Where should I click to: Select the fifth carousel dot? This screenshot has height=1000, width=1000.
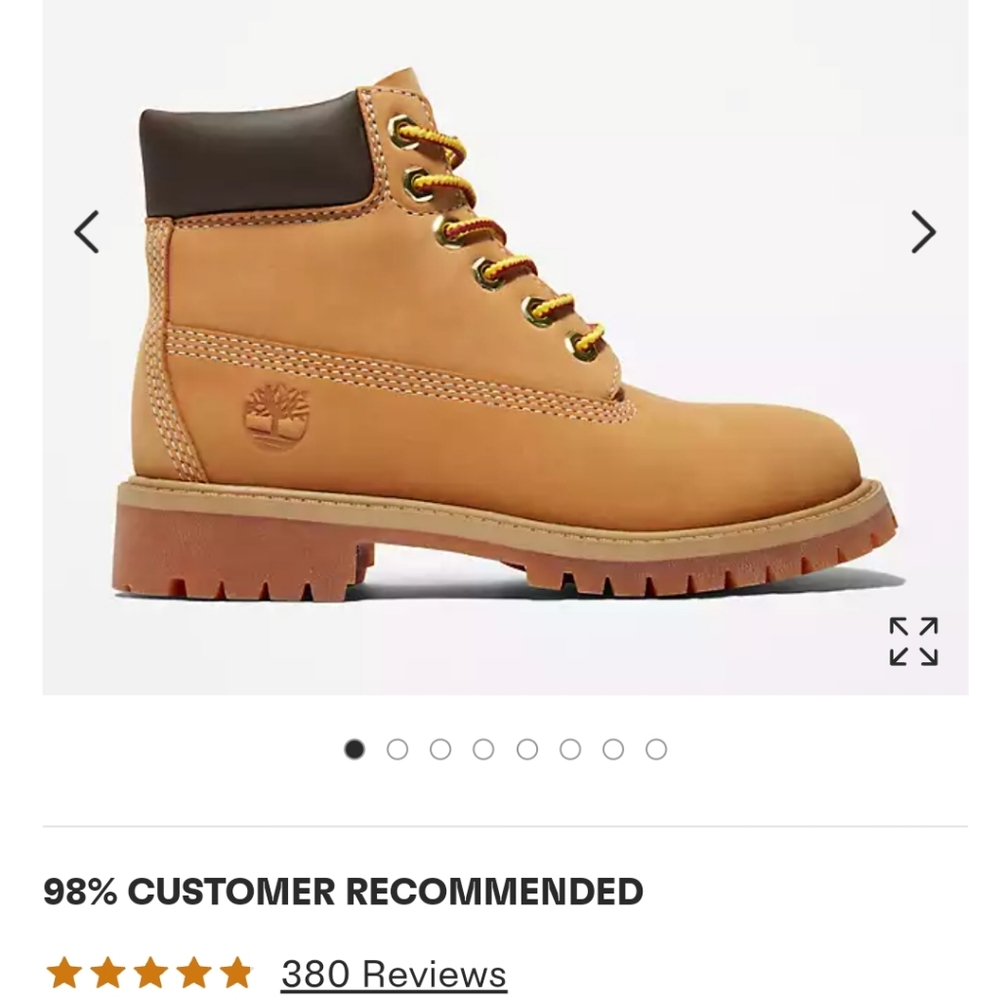point(526,747)
